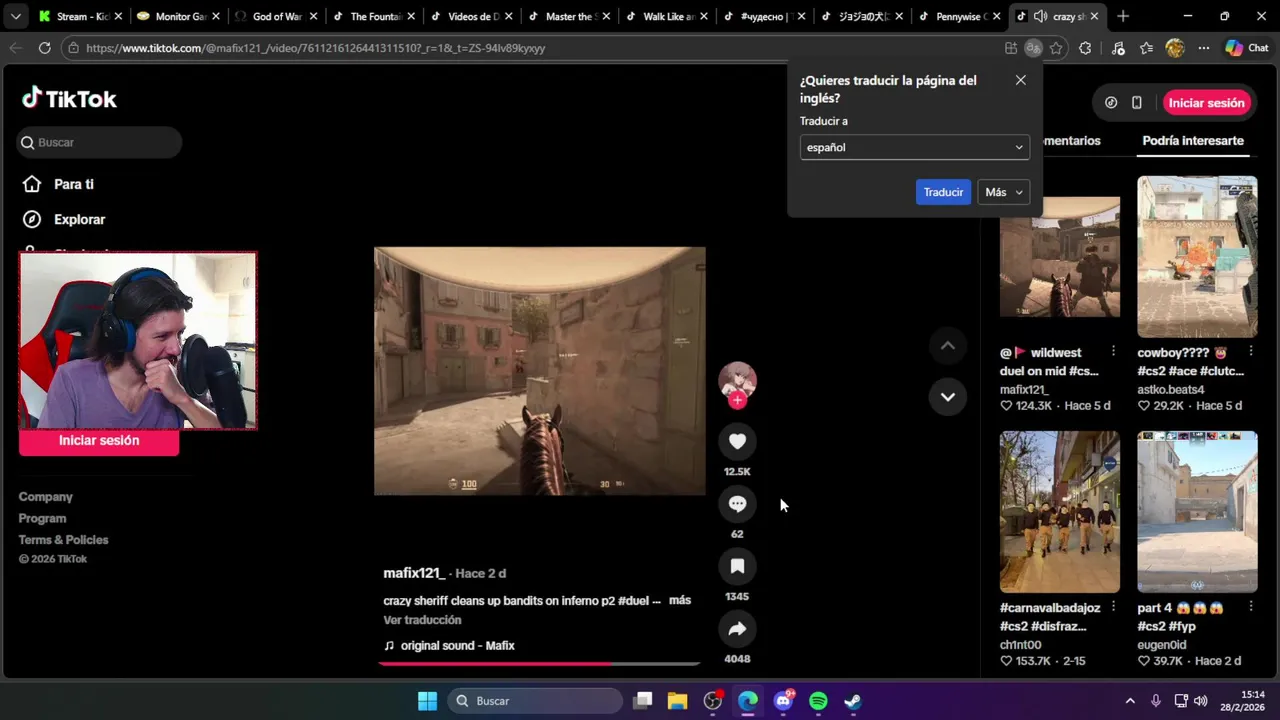Switch to Pennywise tab
This screenshot has width=1280, height=720.
click(959, 16)
